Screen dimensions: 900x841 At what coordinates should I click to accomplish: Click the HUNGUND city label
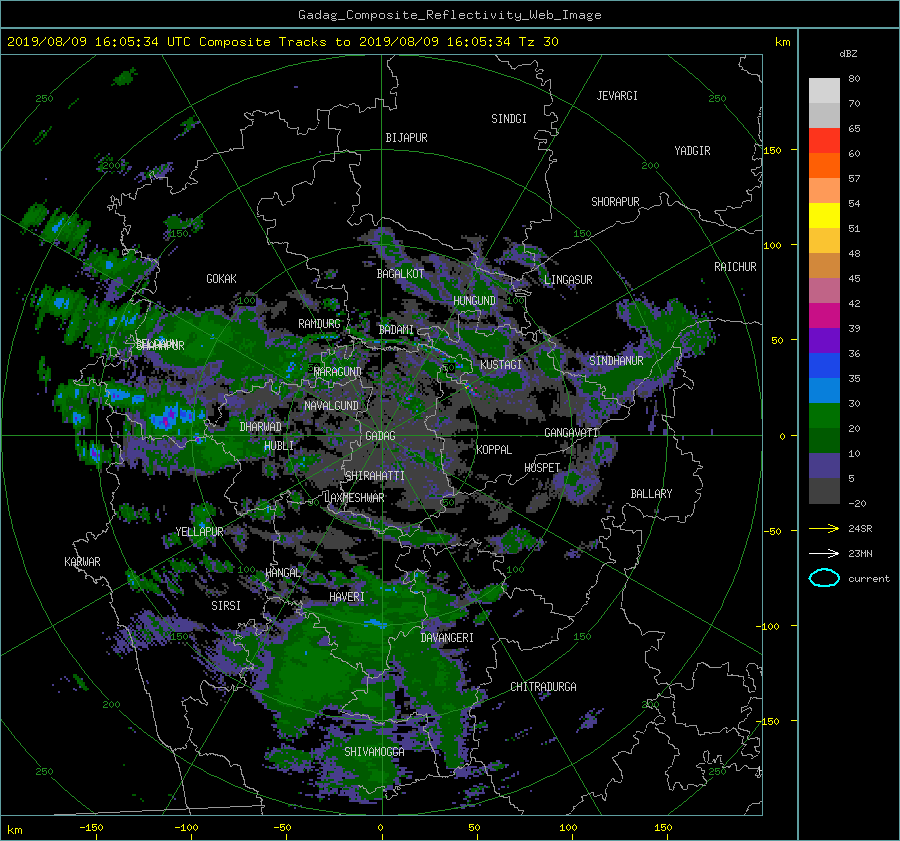tap(474, 301)
